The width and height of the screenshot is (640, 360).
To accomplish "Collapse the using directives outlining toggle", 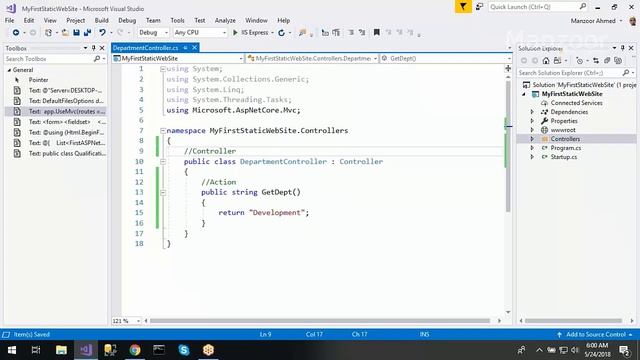I will [x=163, y=69].
